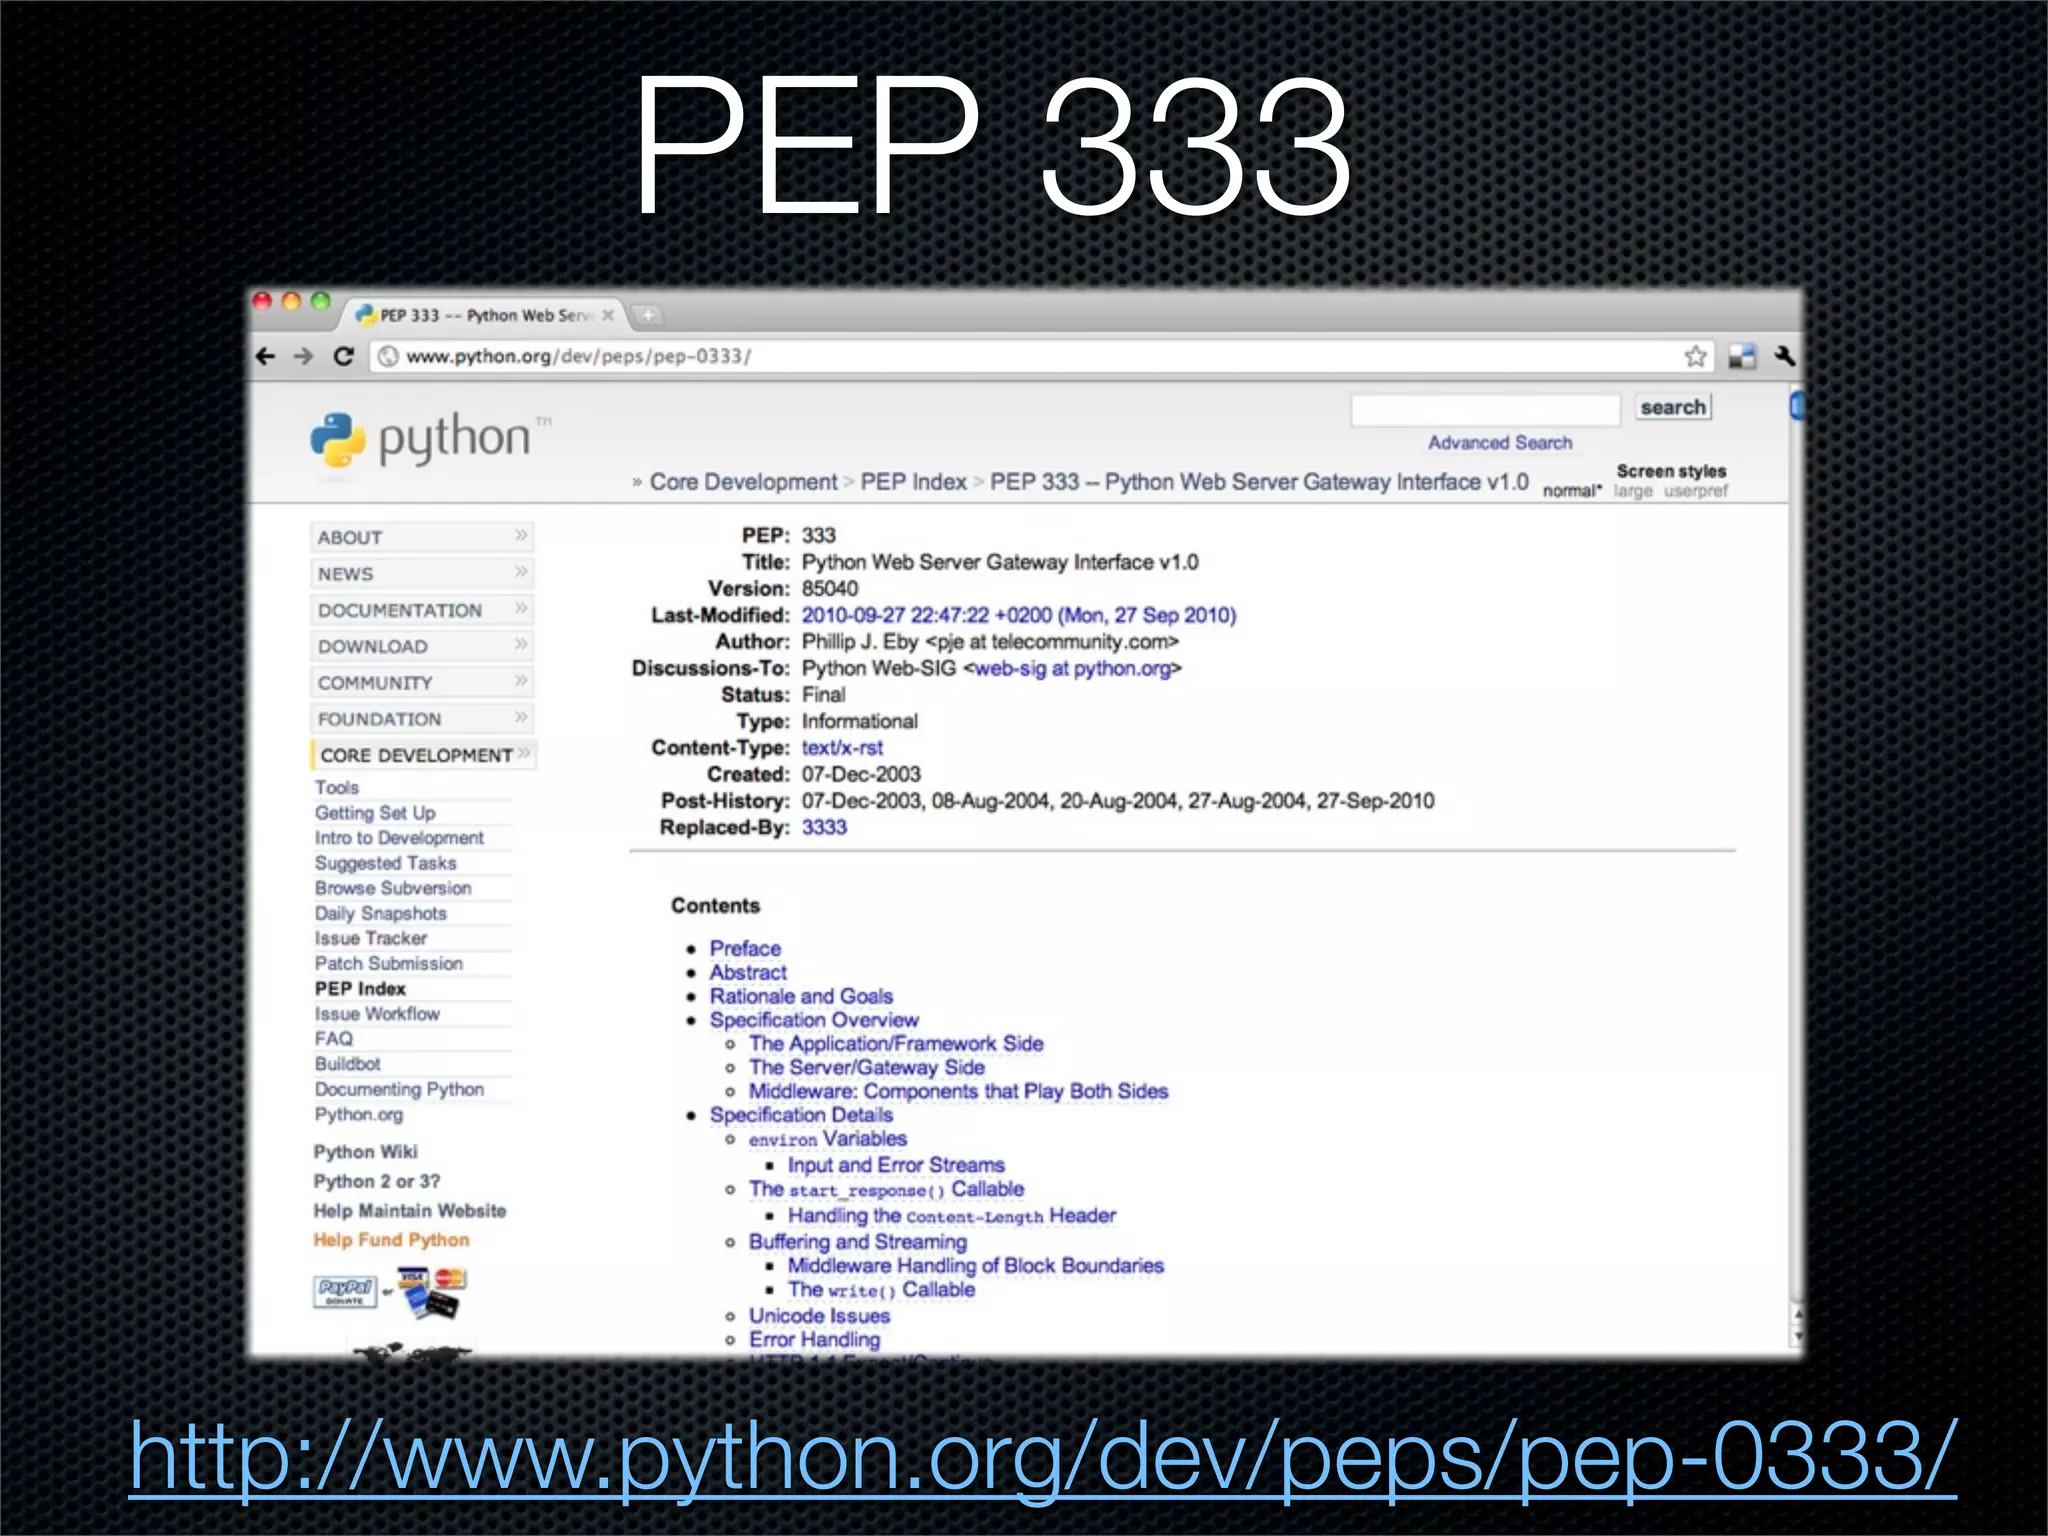Open the Advanced Search link
Screen dimensions: 2048x1536
[1499, 442]
